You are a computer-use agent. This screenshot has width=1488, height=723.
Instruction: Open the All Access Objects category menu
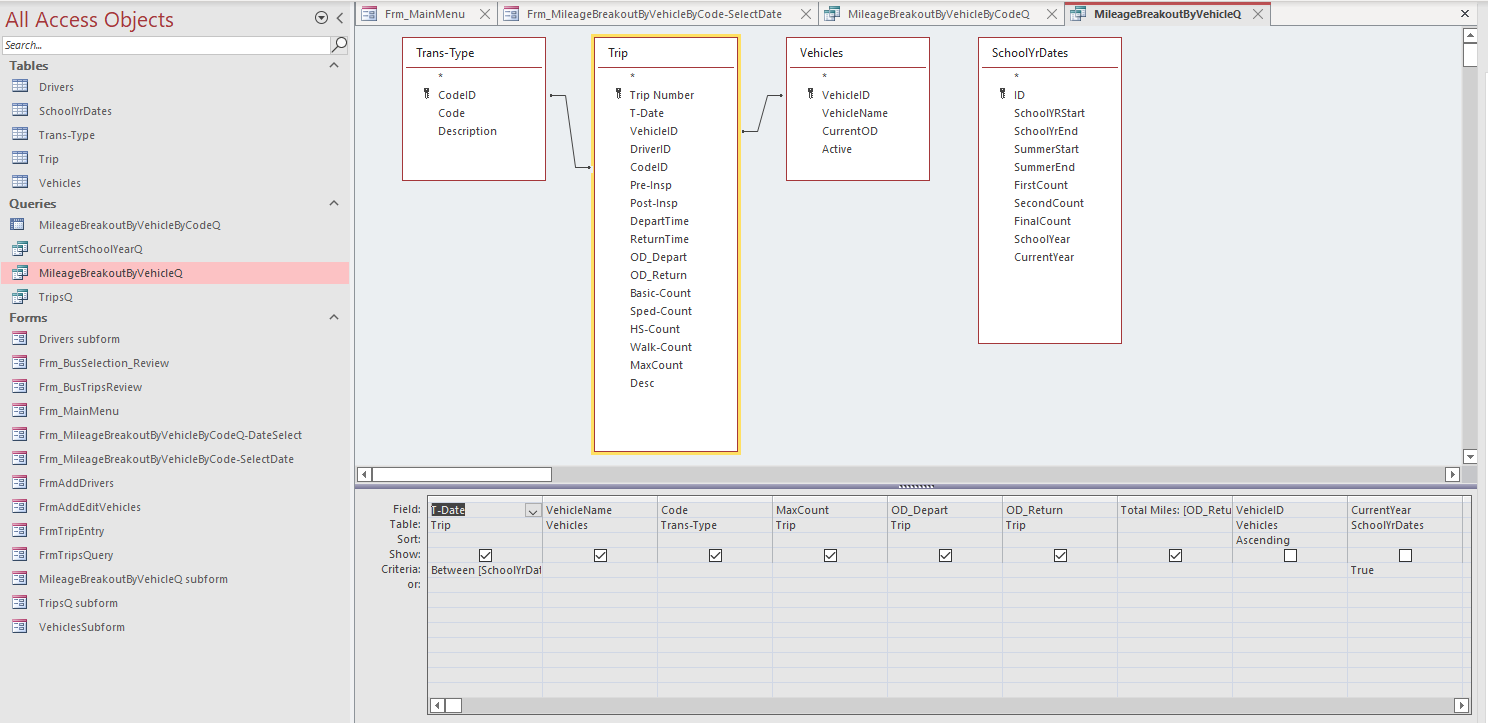click(x=321, y=18)
